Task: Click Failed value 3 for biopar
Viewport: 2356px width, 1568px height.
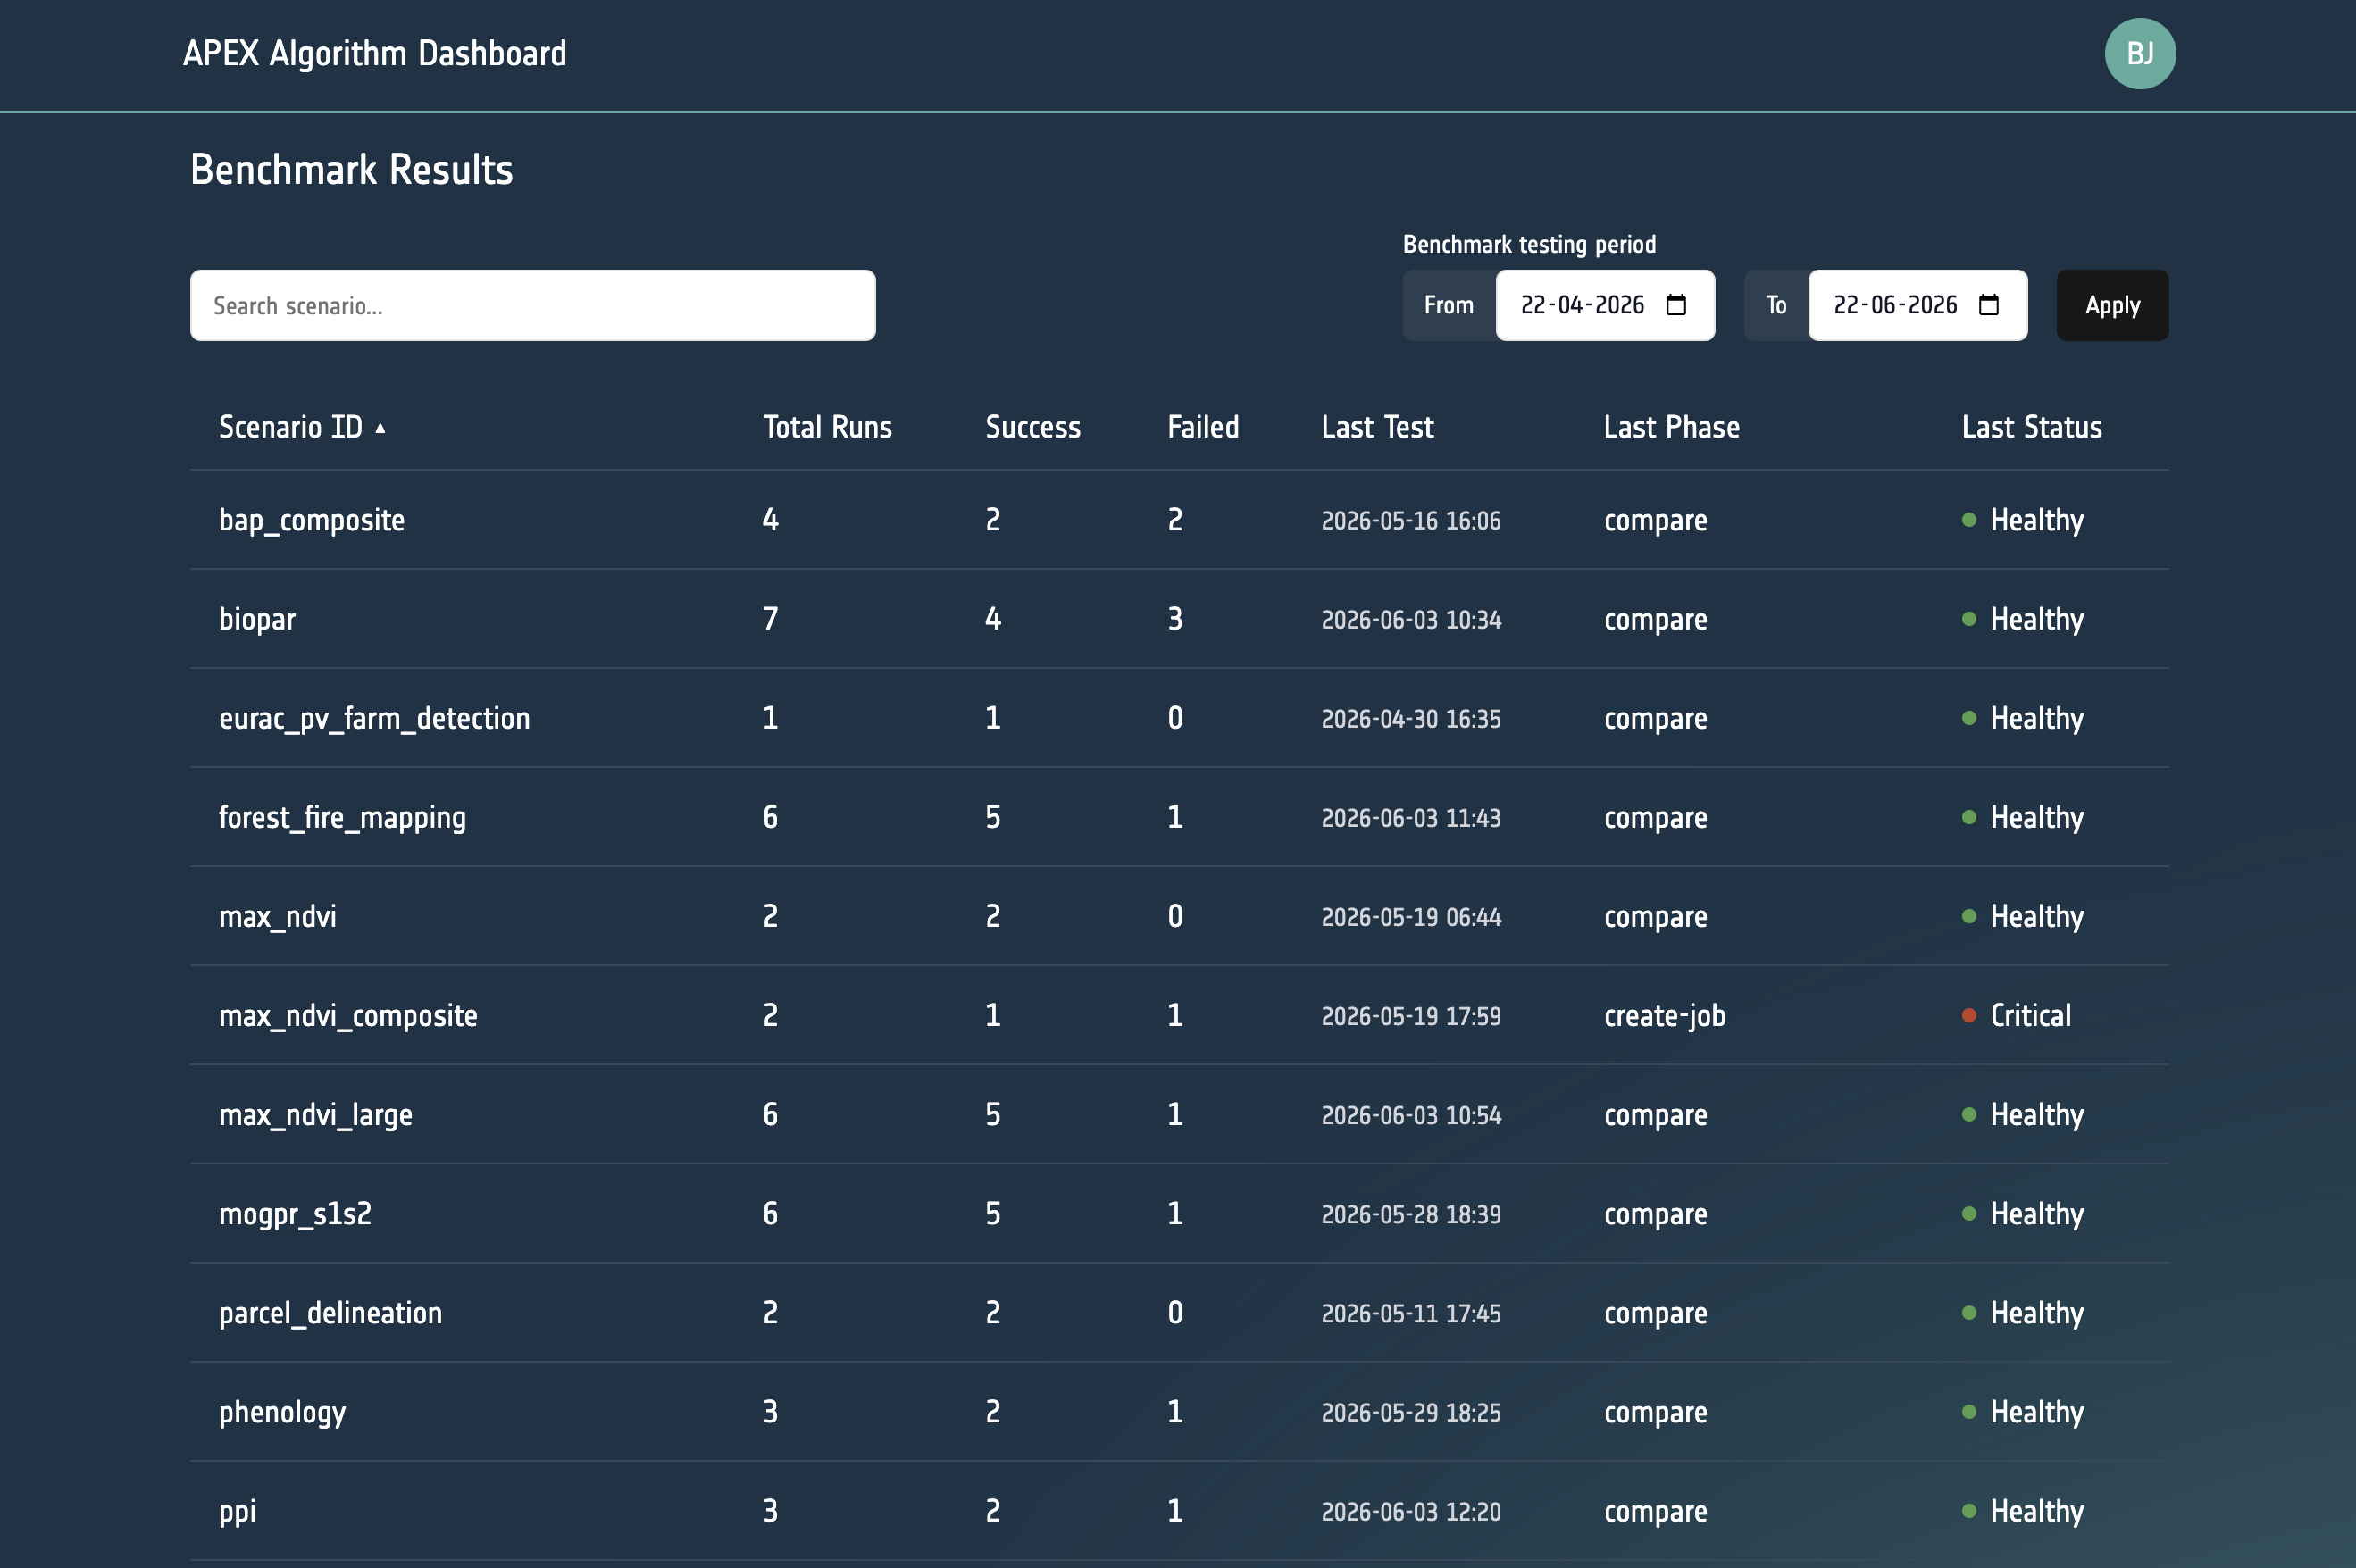Action: point(1175,619)
